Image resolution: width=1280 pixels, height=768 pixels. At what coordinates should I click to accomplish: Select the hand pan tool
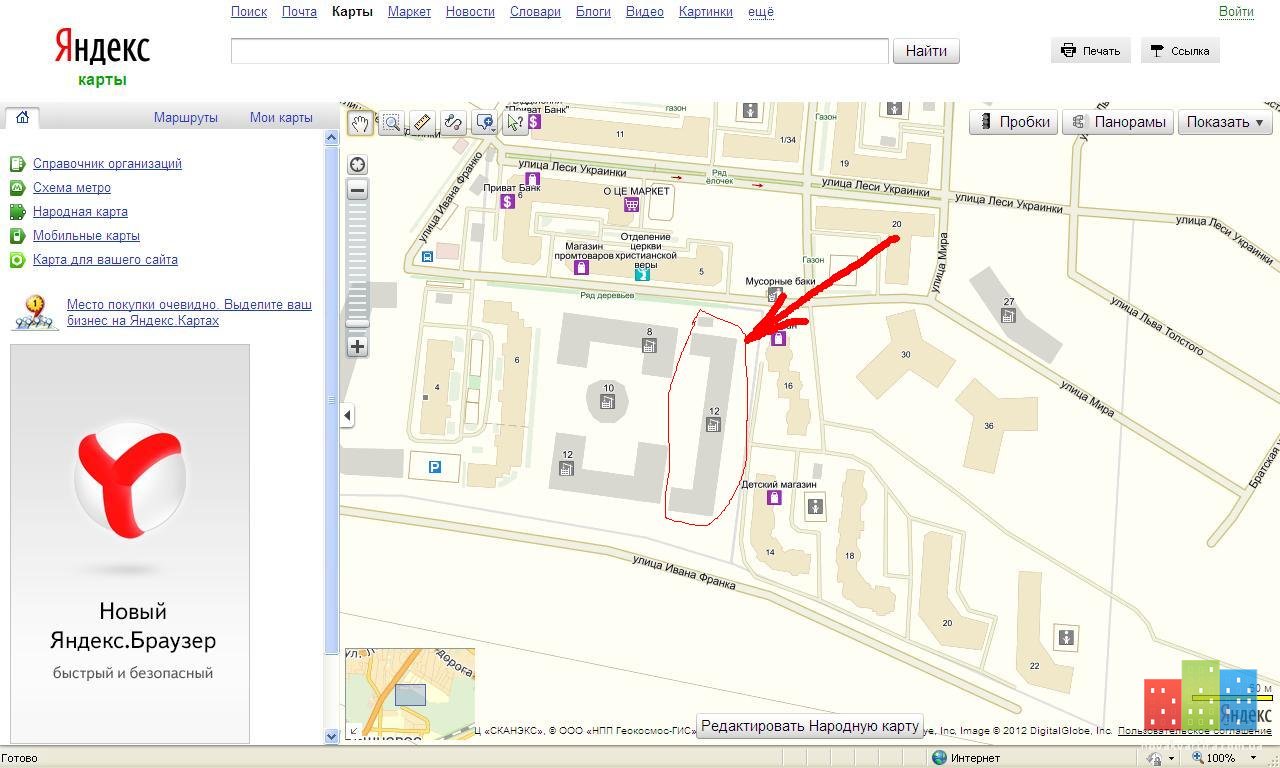pos(360,123)
